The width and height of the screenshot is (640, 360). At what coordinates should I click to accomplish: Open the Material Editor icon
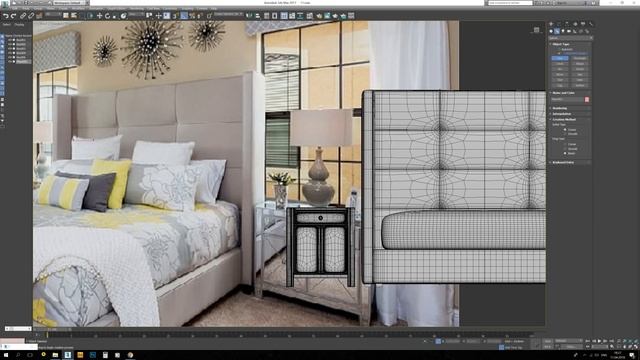pos(310,16)
